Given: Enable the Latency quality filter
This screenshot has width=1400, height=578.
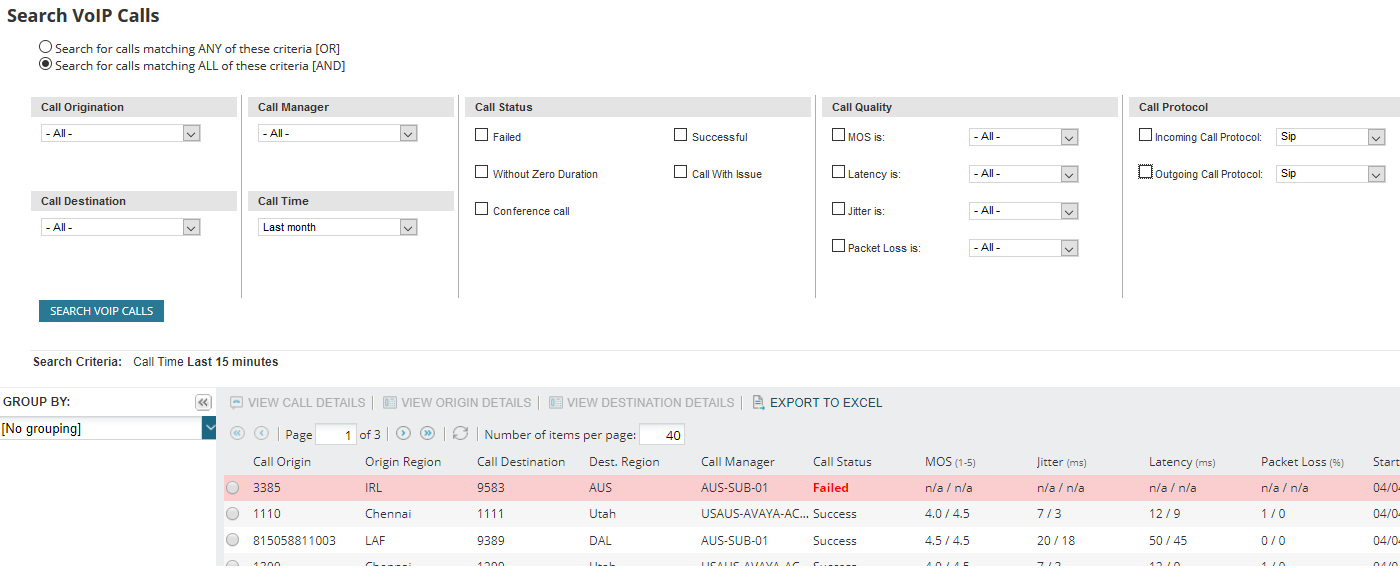Looking at the screenshot, I should pos(839,172).
